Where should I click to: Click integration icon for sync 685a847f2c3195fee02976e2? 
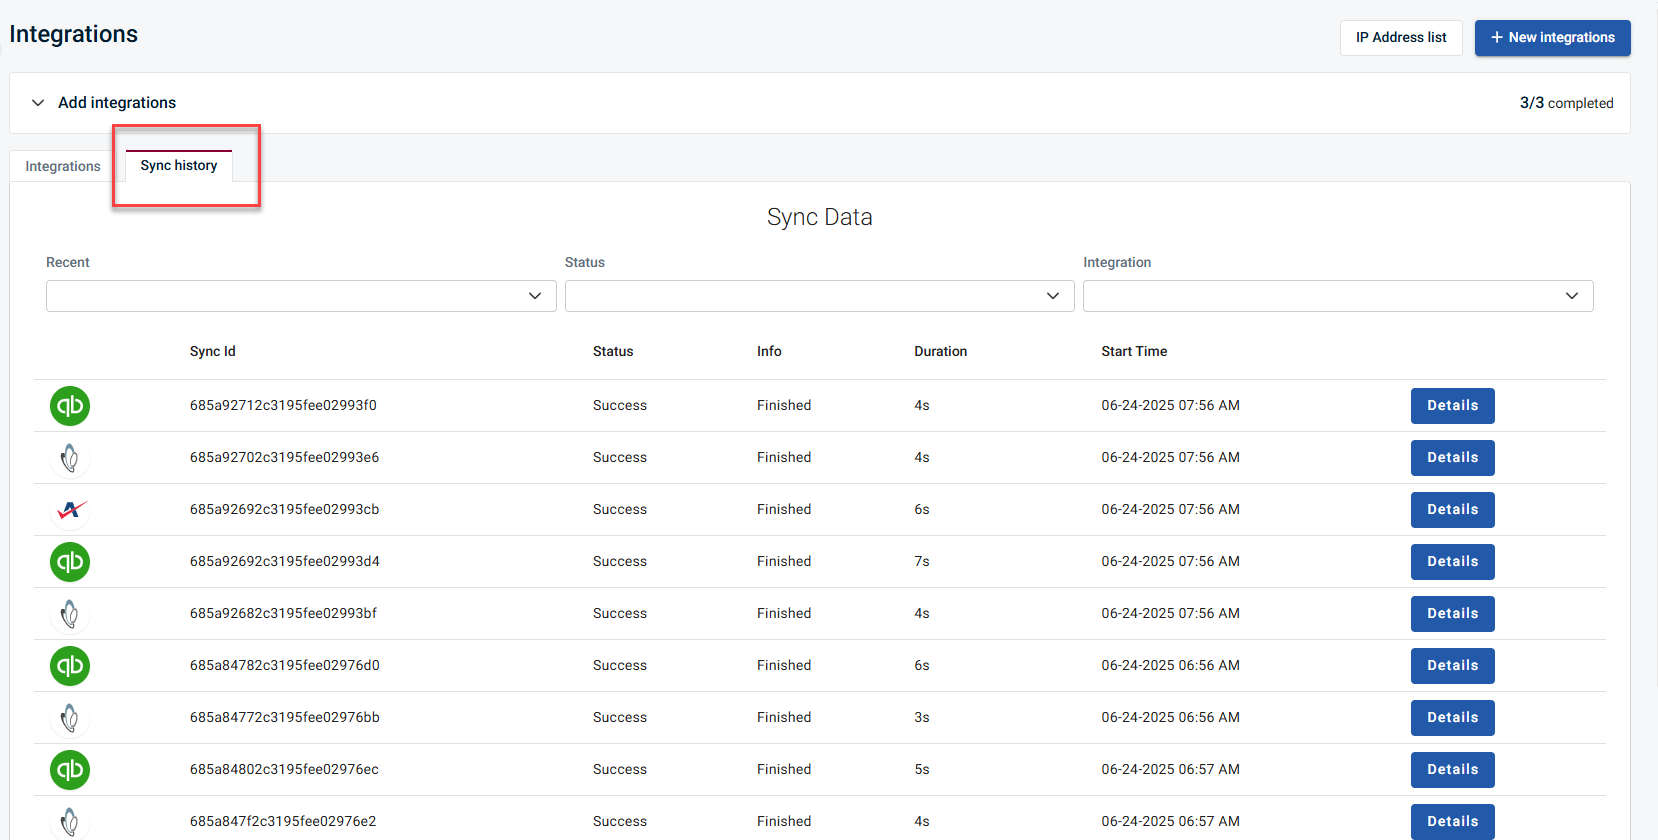(x=70, y=822)
